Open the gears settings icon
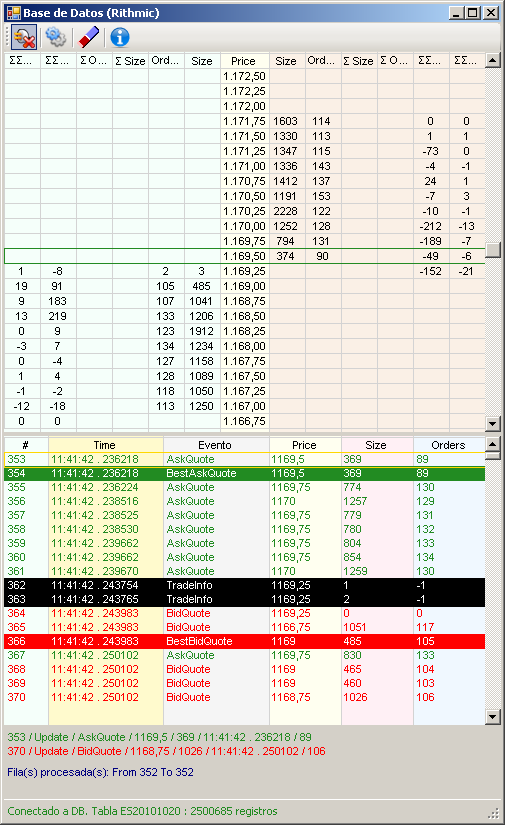This screenshot has height=825, width=505. (55, 37)
